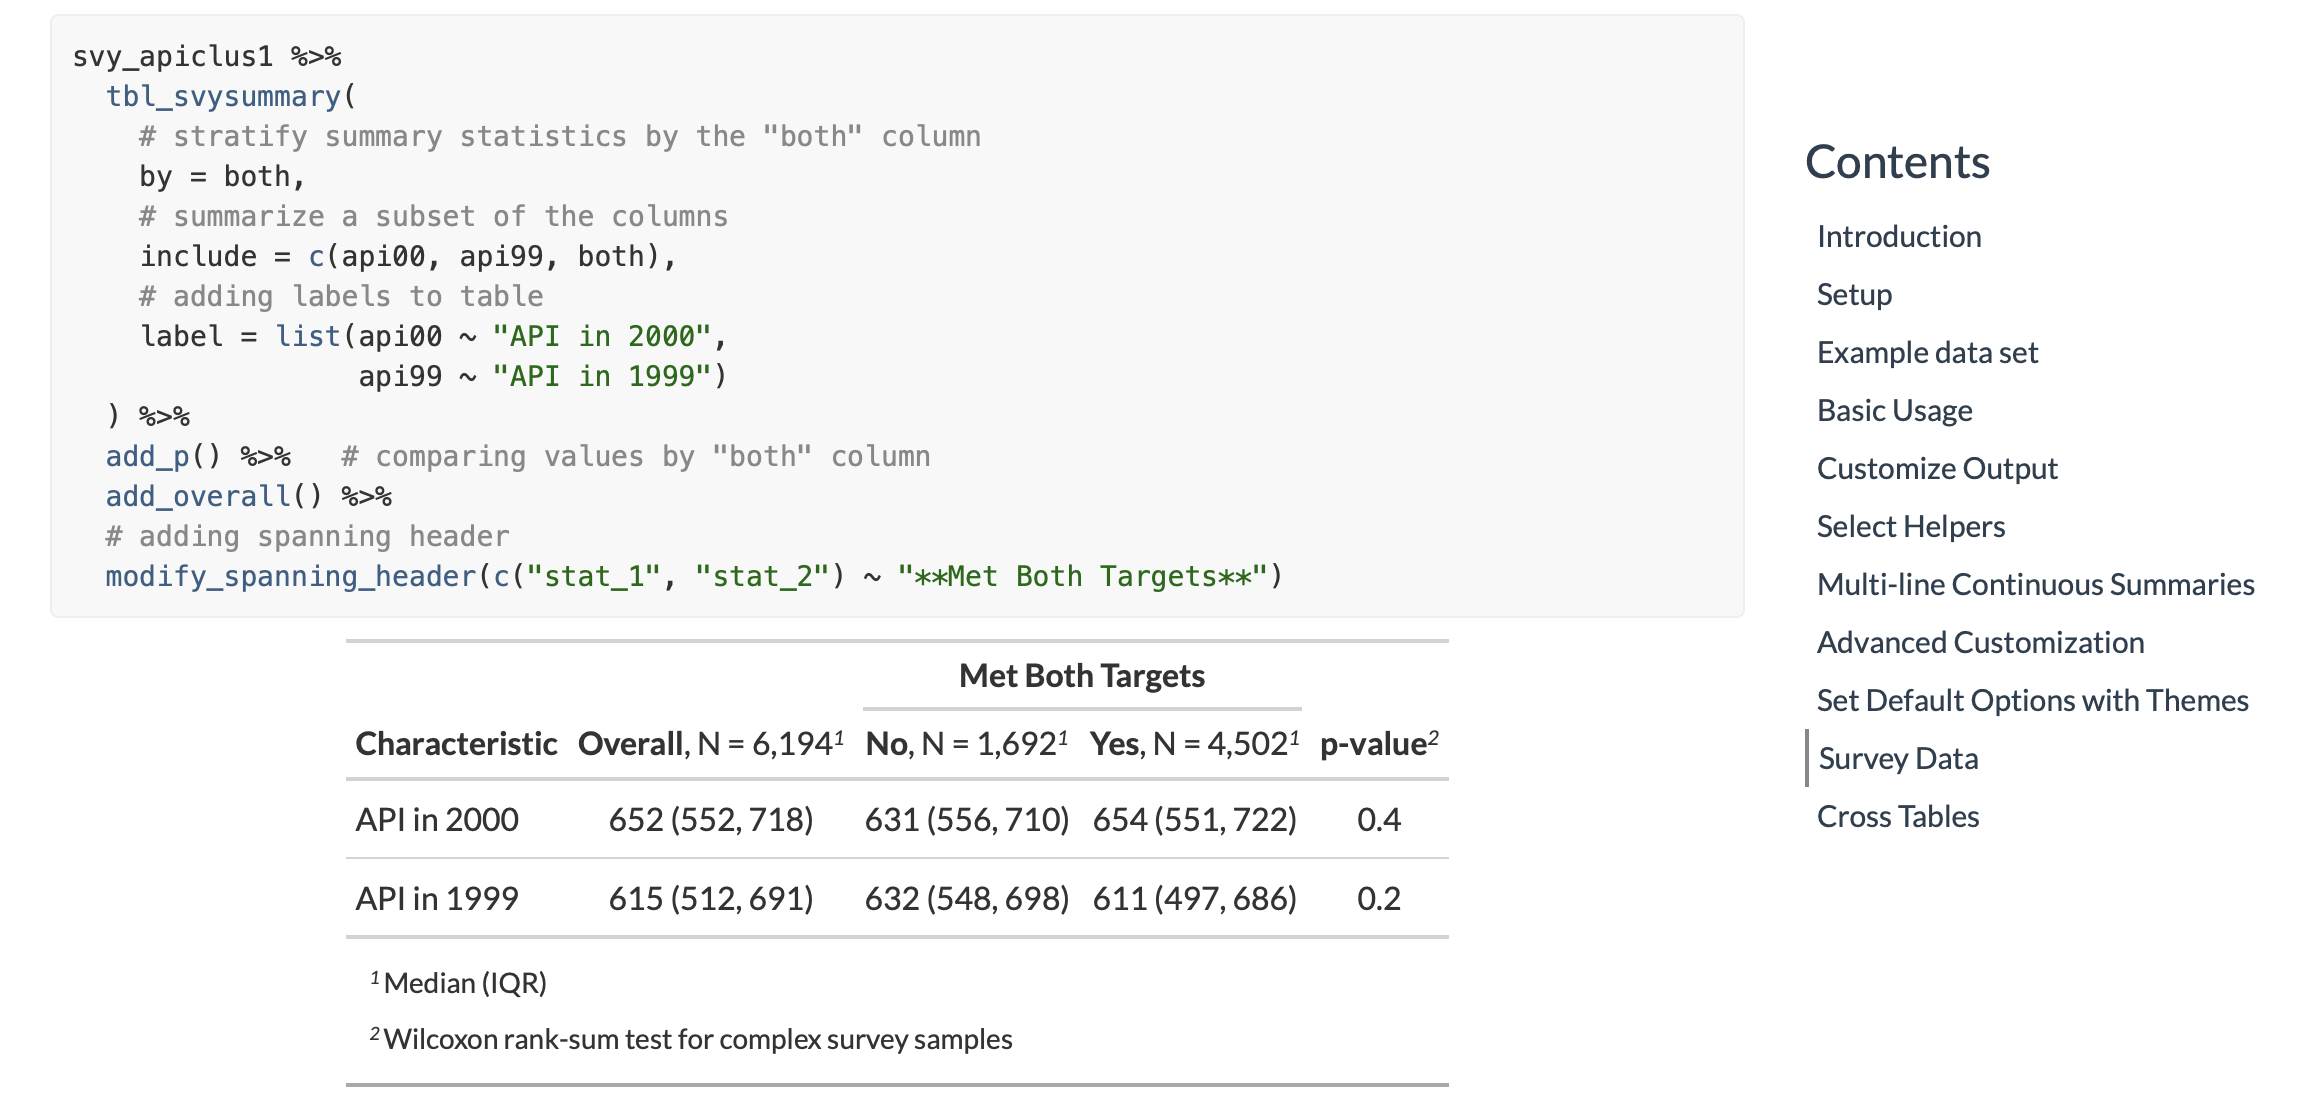Navigate to Set Default Options with Themes
Image resolution: width=2322 pixels, height=1120 pixels.
2033,700
